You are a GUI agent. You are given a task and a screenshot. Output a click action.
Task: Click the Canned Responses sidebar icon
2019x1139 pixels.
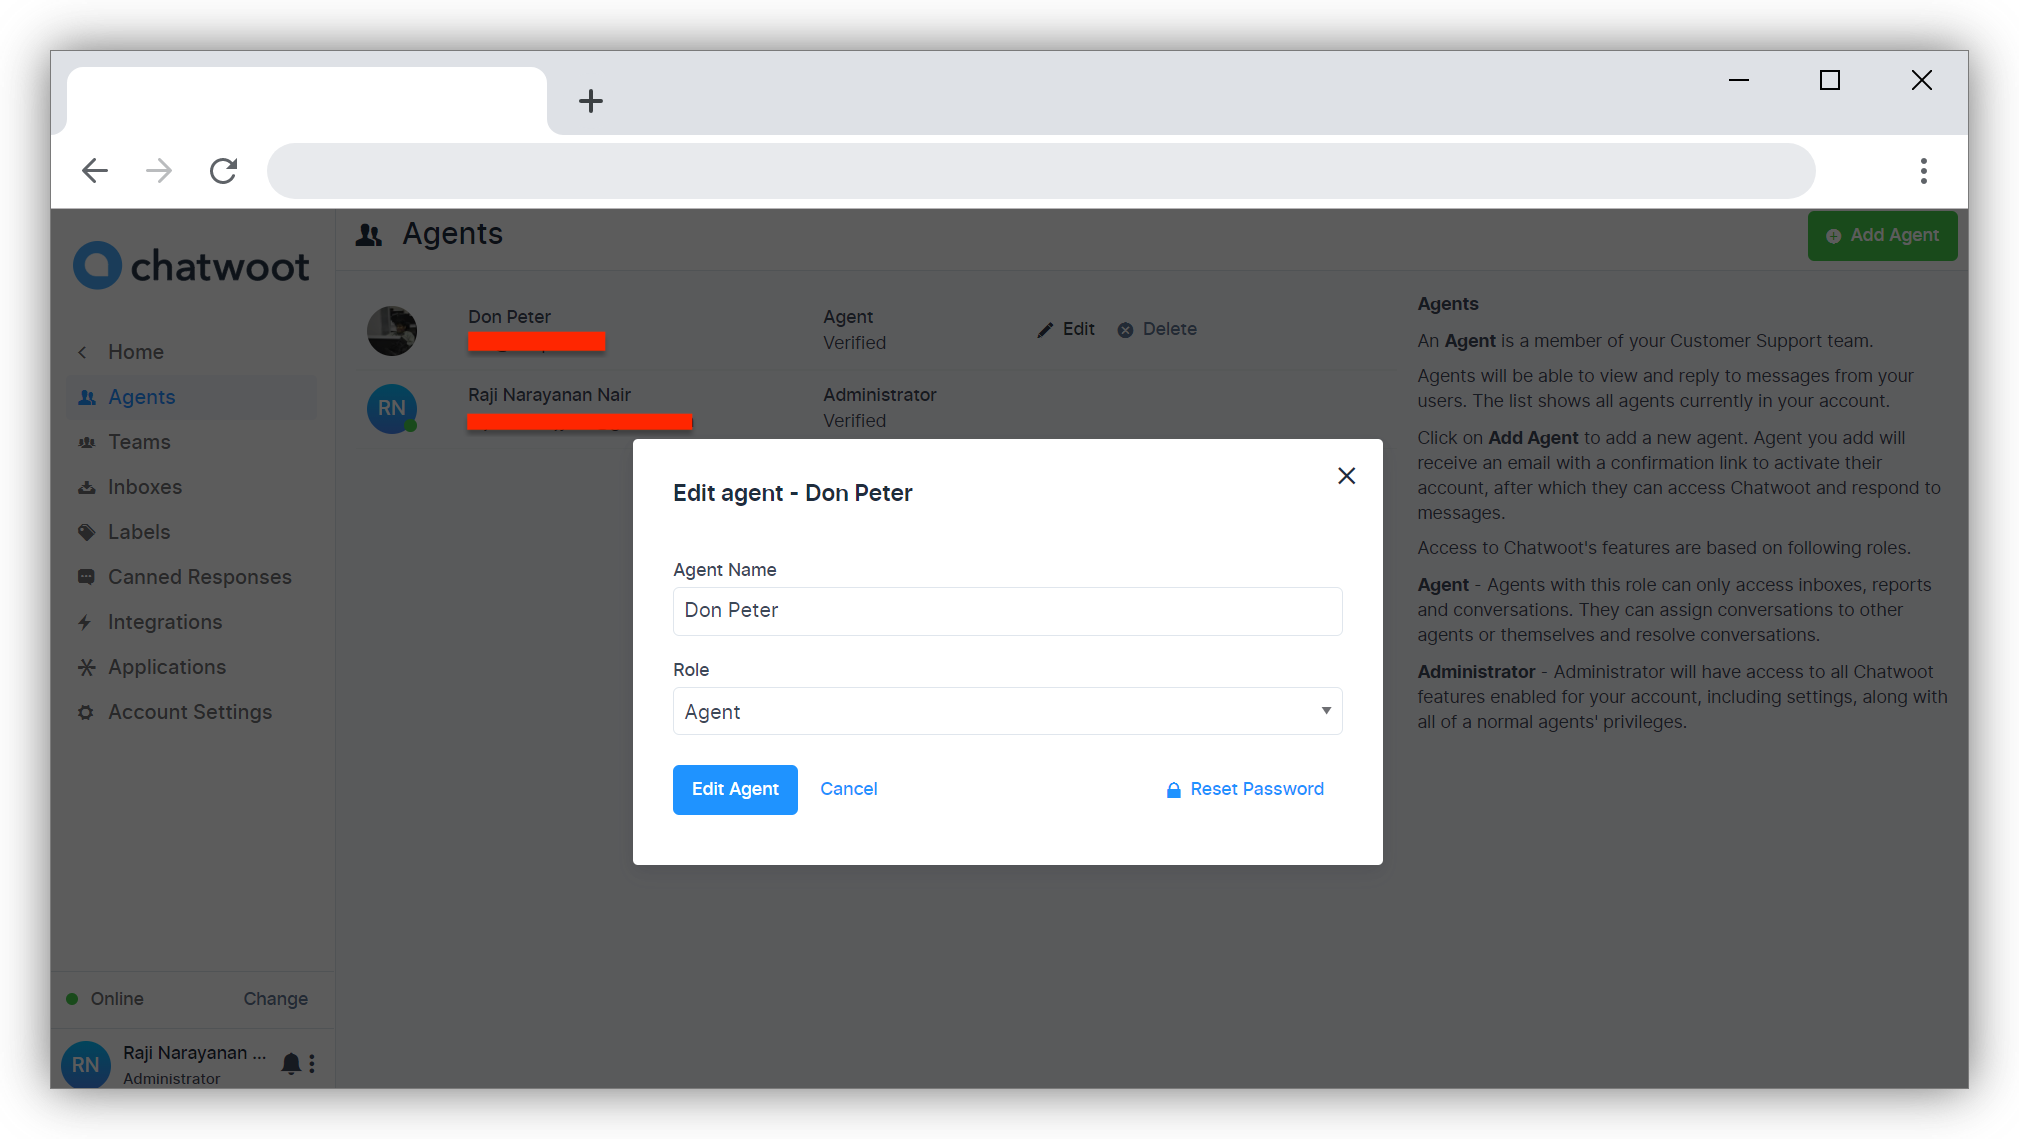tap(86, 576)
